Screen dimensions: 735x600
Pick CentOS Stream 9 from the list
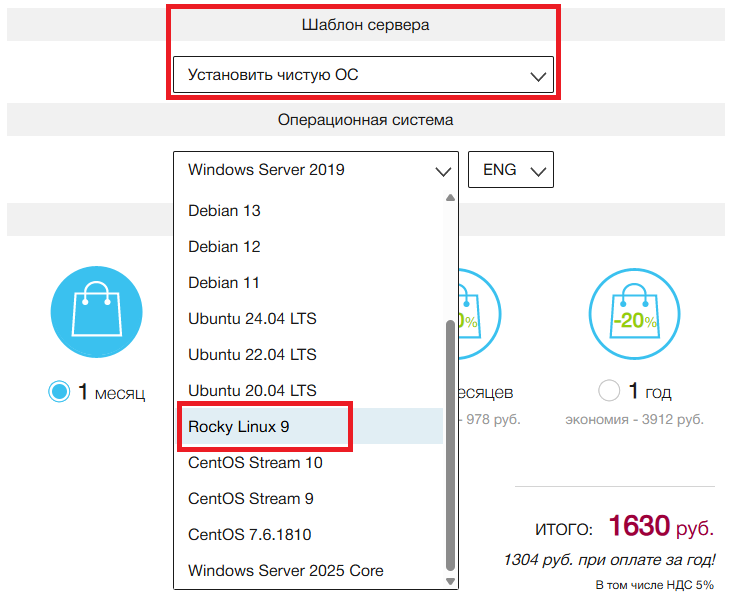click(x=308, y=499)
